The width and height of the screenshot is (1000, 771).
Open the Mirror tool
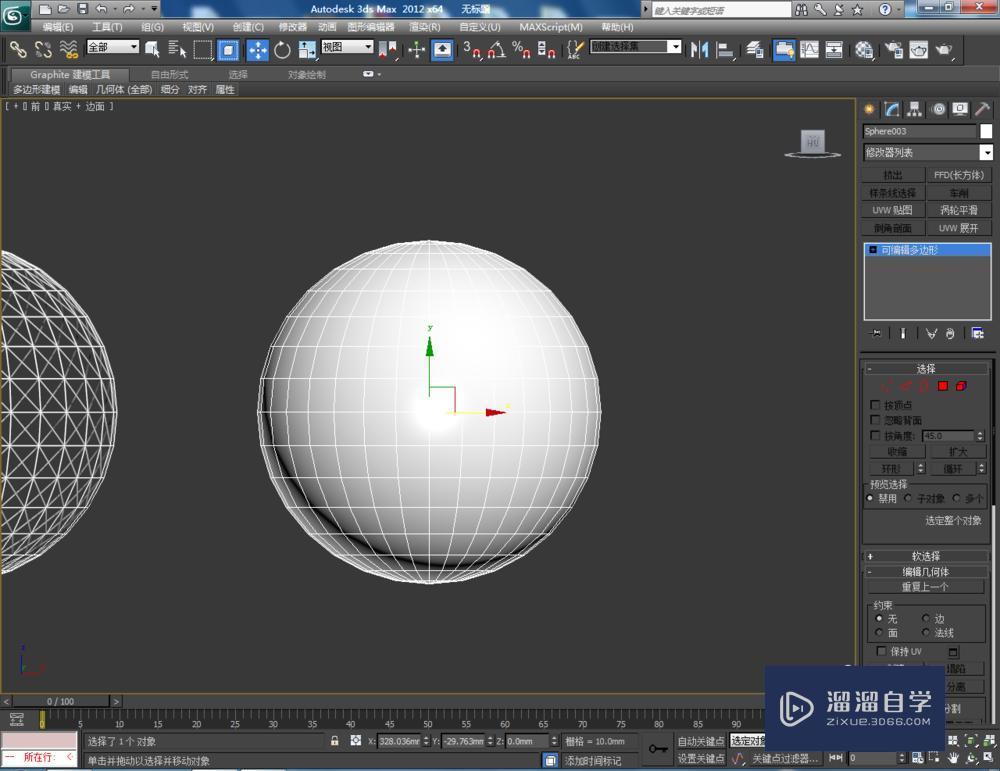(698, 50)
